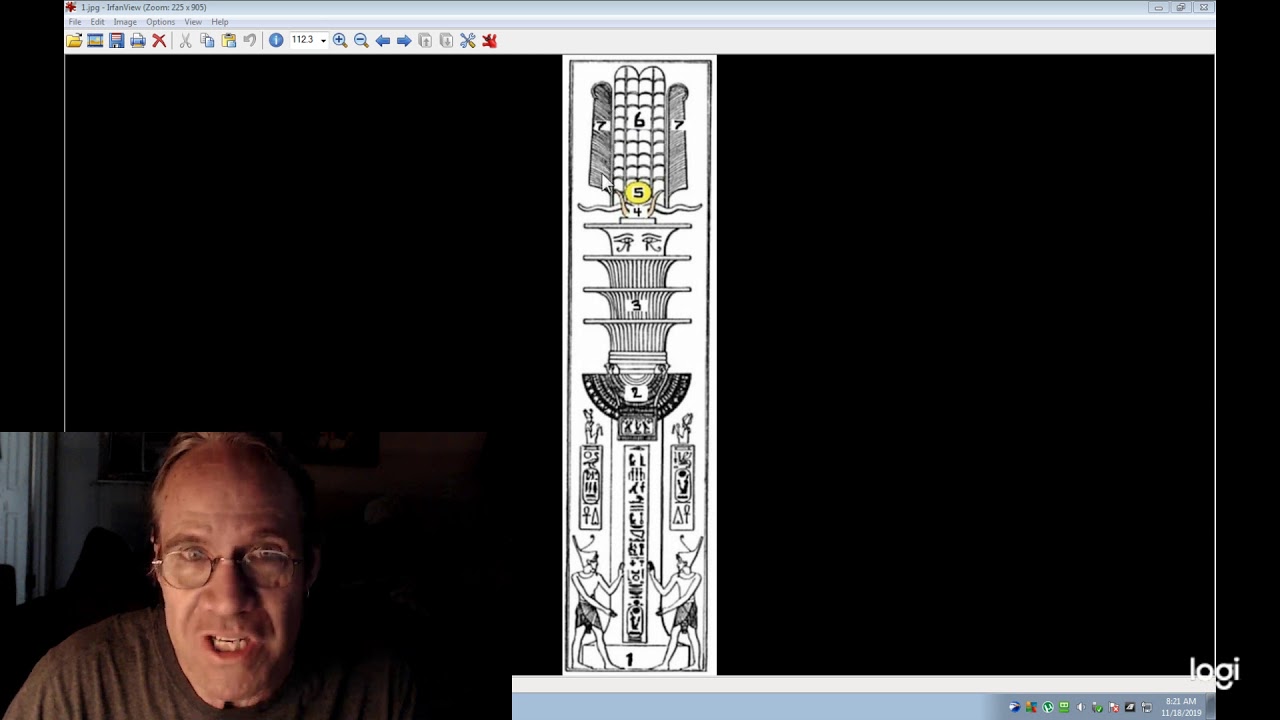Paste from clipboard icon

coord(229,40)
